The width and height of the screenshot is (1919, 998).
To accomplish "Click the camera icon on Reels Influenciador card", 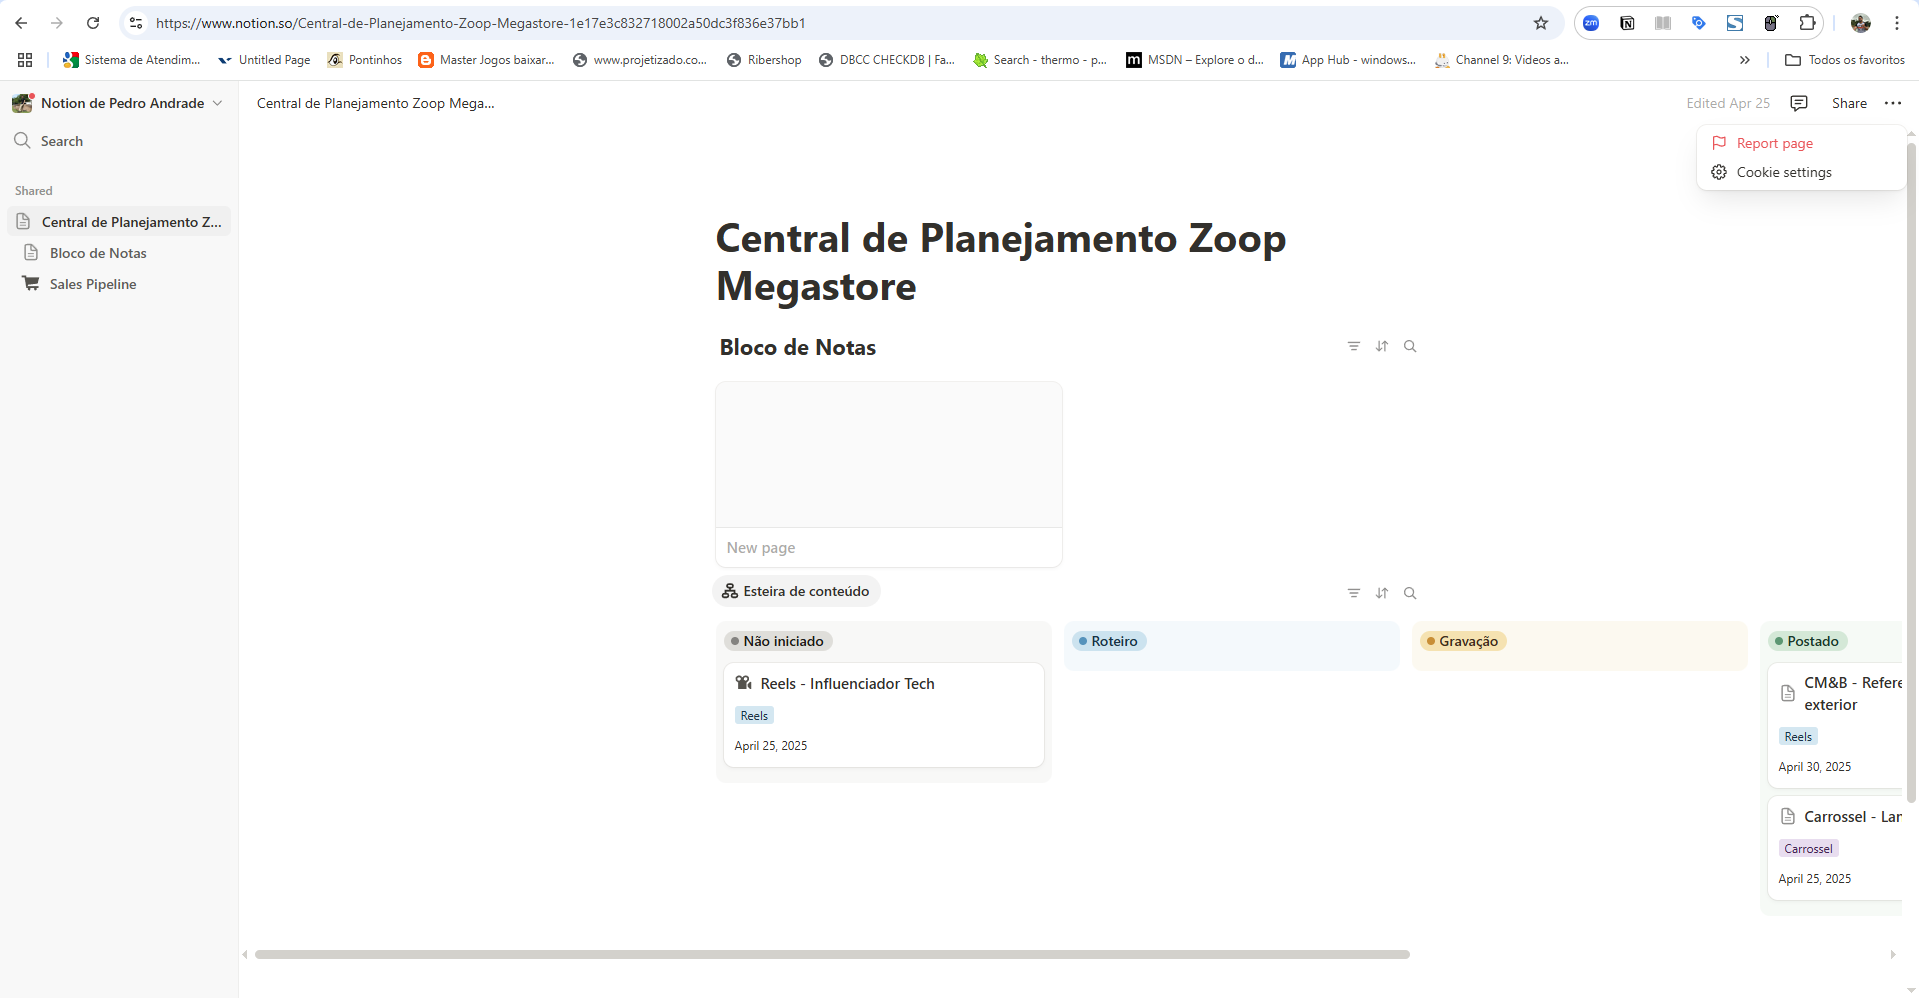I will (x=744, y=683).
